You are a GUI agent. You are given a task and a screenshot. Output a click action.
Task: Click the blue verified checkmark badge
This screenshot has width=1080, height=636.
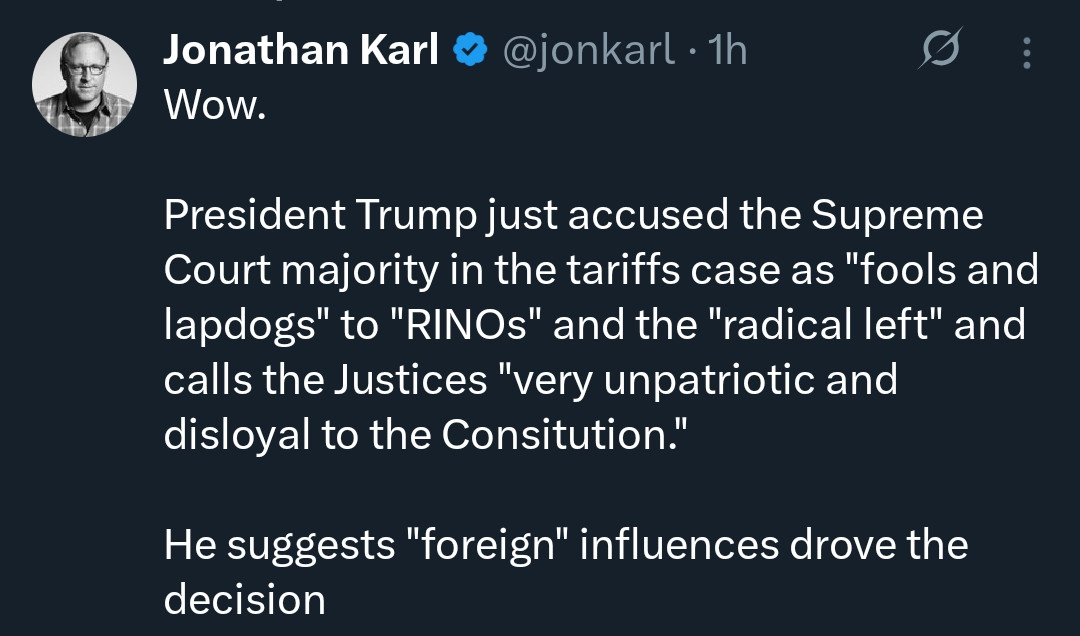[x=468, y=50]
